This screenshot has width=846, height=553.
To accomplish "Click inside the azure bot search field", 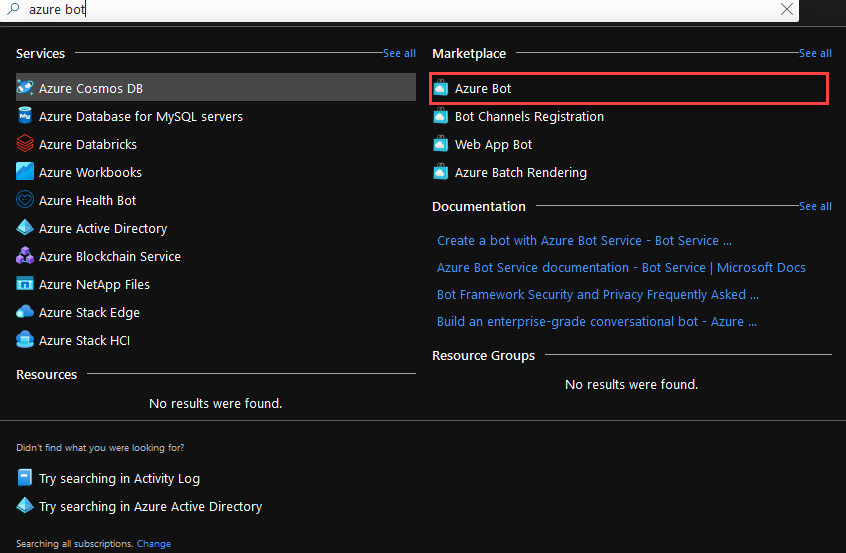I will point(399,9).
